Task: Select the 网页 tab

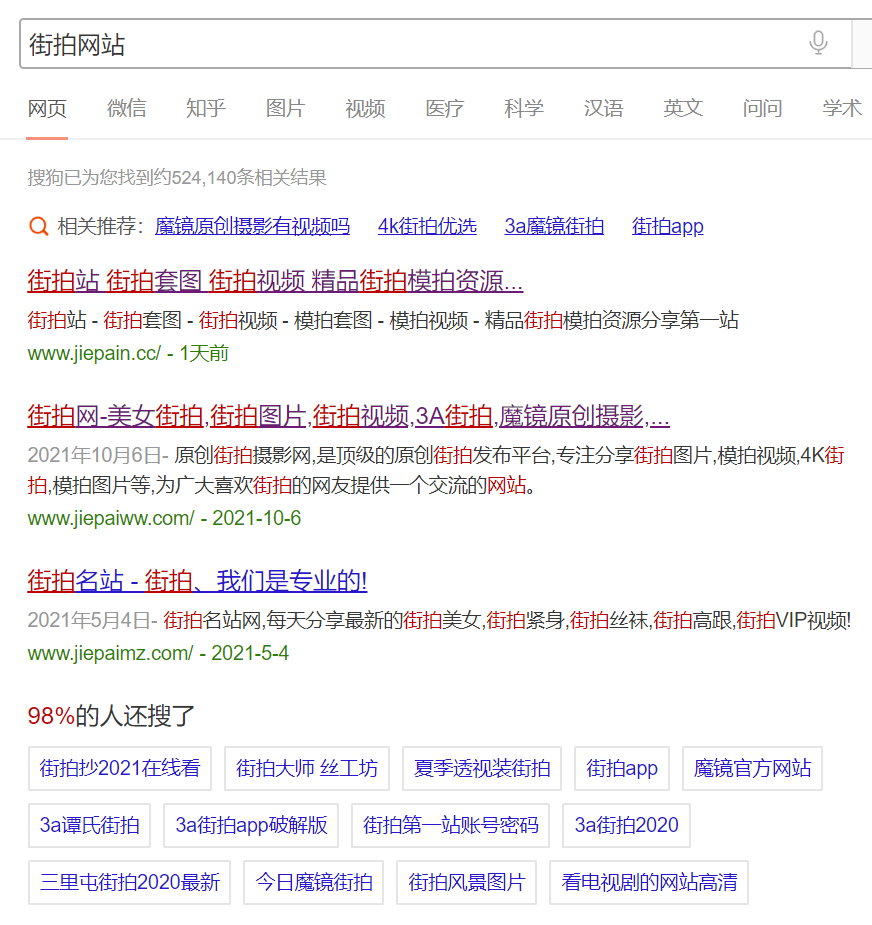Action: (47, 109)
